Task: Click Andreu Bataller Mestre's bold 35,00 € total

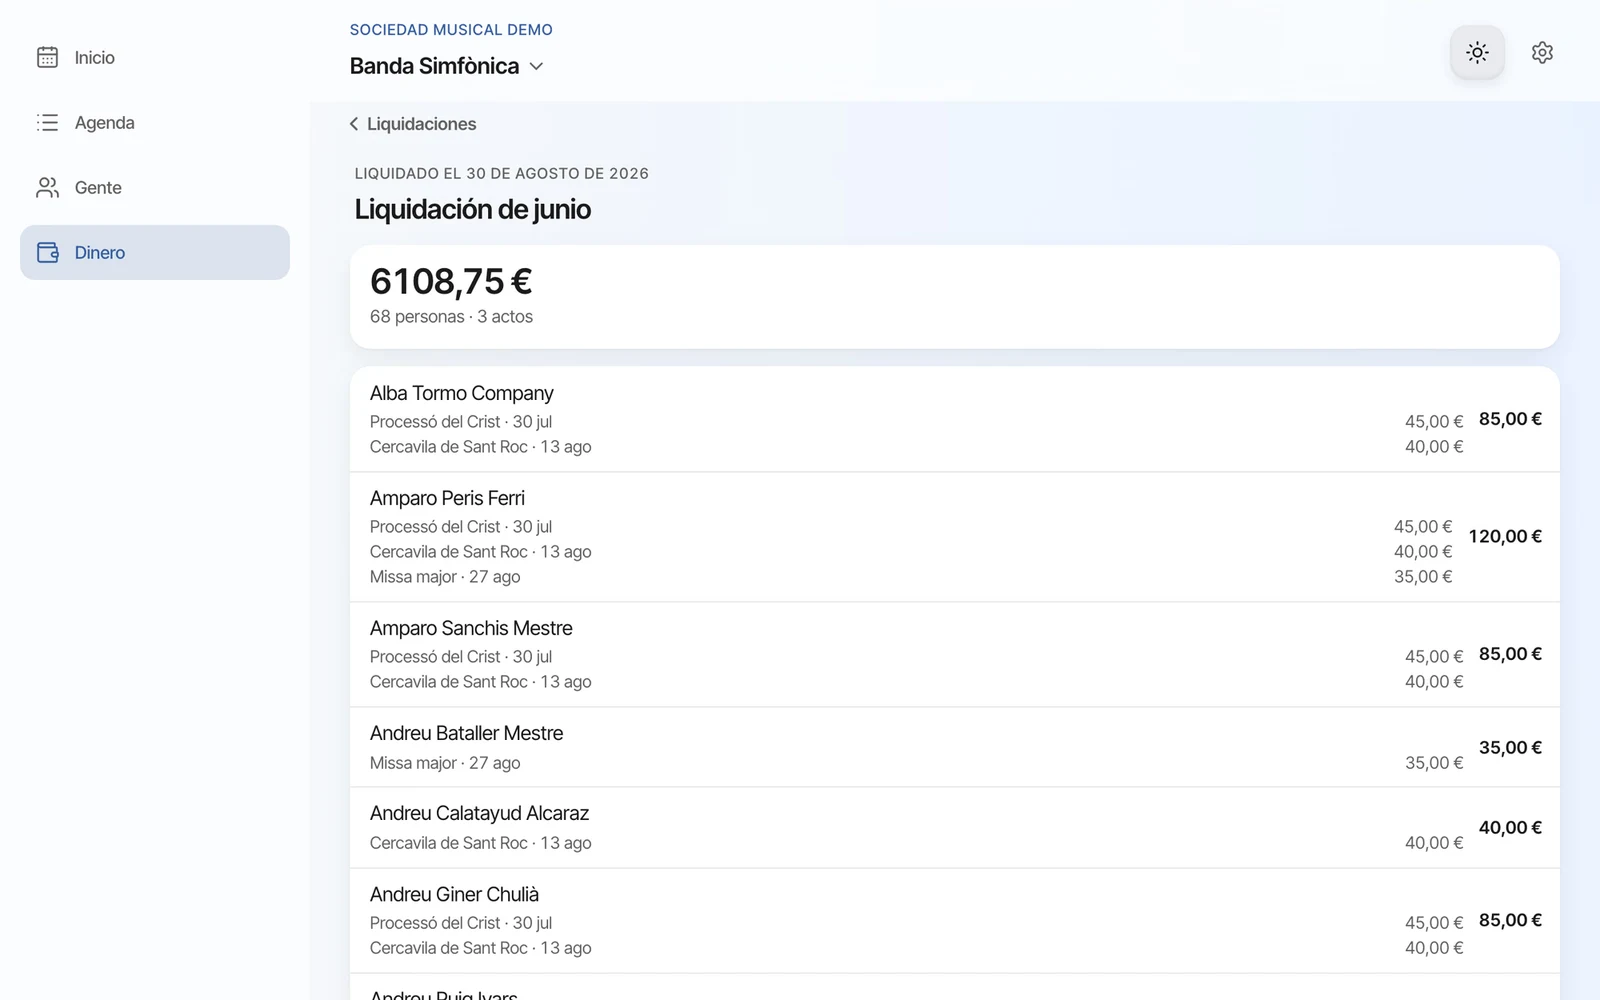Action: (x=1510, y=747)
